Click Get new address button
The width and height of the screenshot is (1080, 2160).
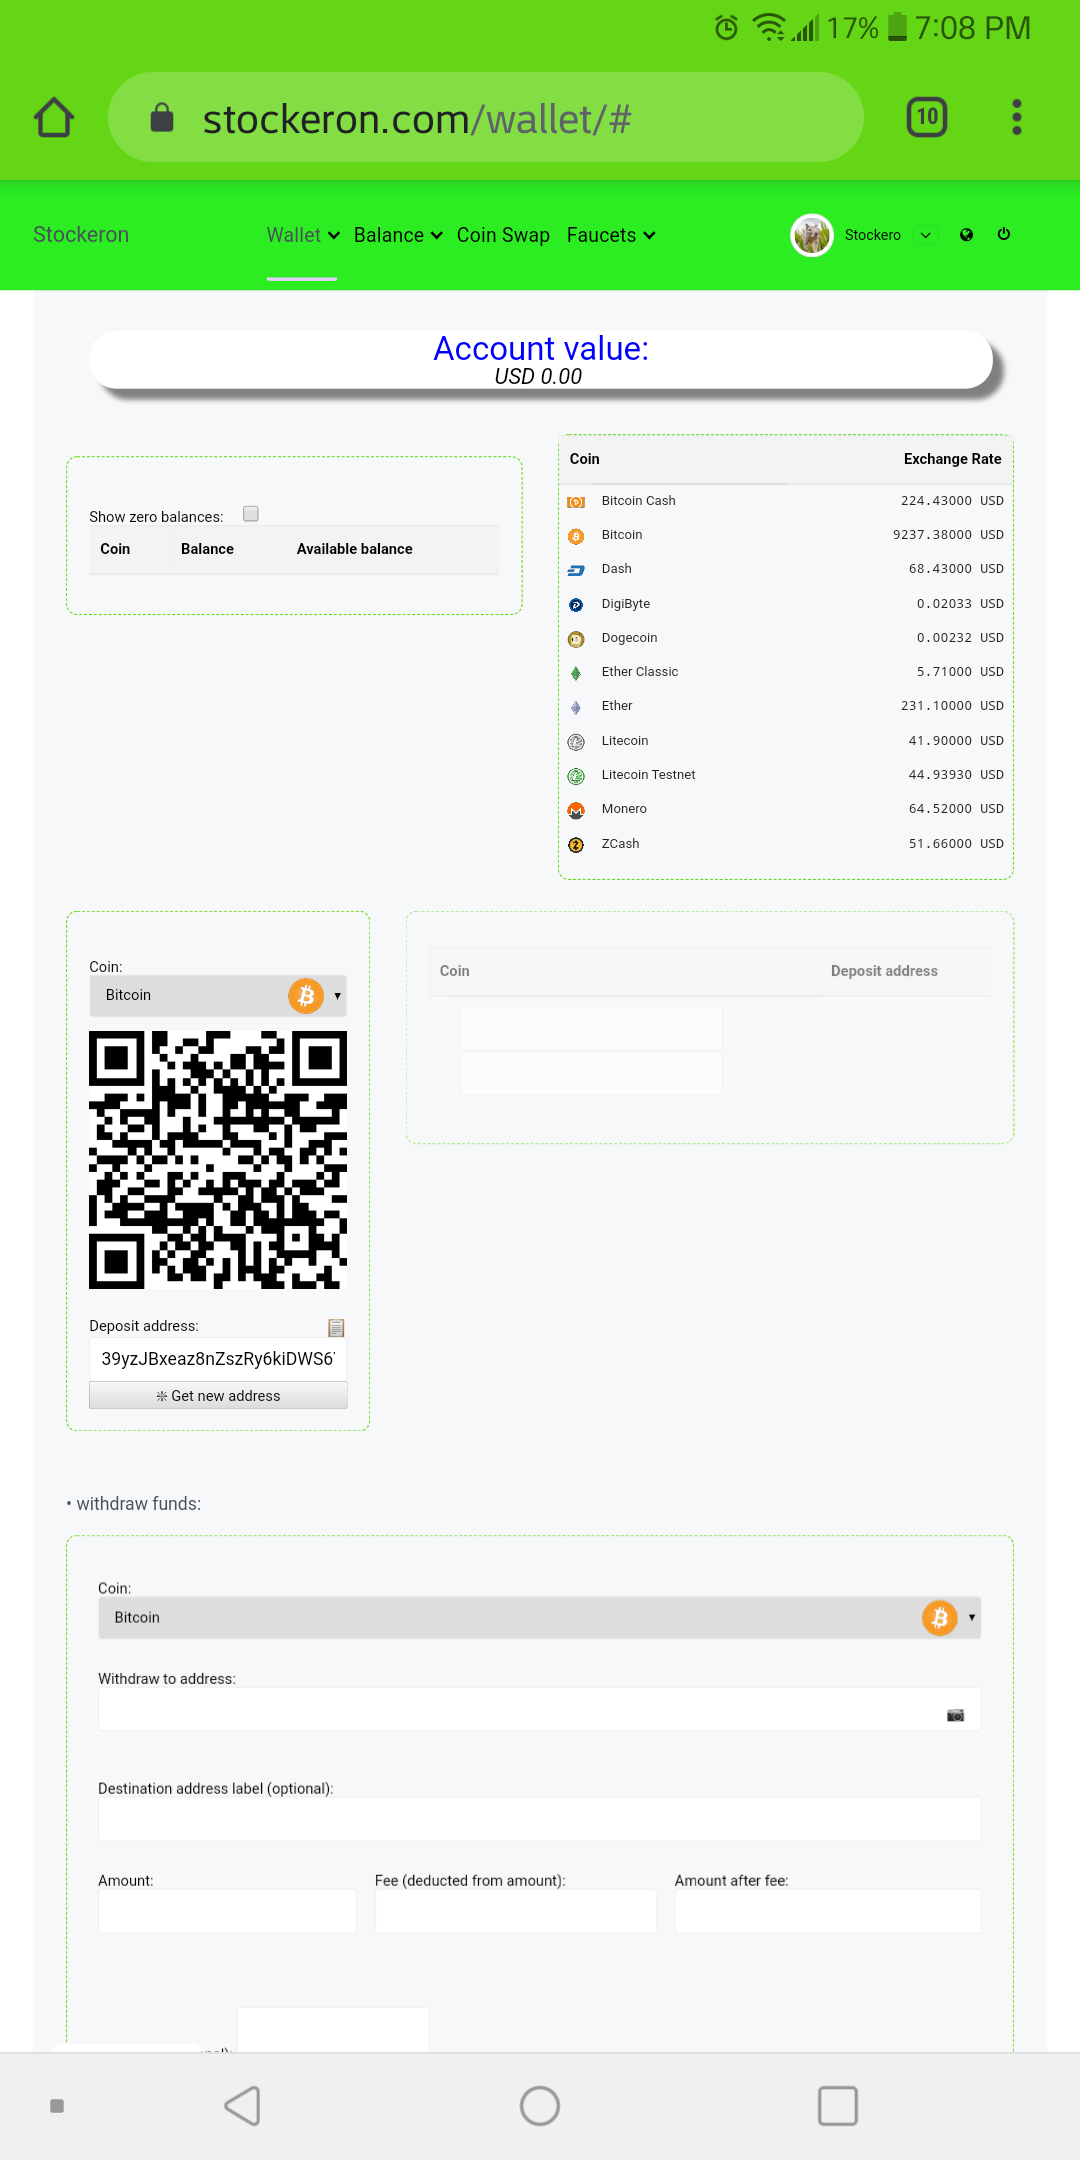218,1396
